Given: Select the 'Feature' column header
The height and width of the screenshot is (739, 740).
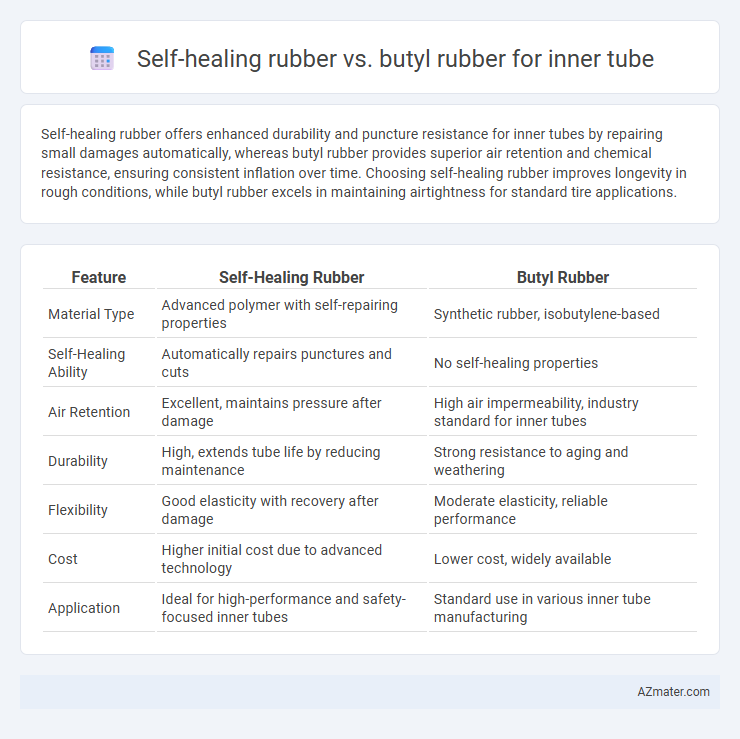Looking at the screenshot, I should (x=99, y=277).
